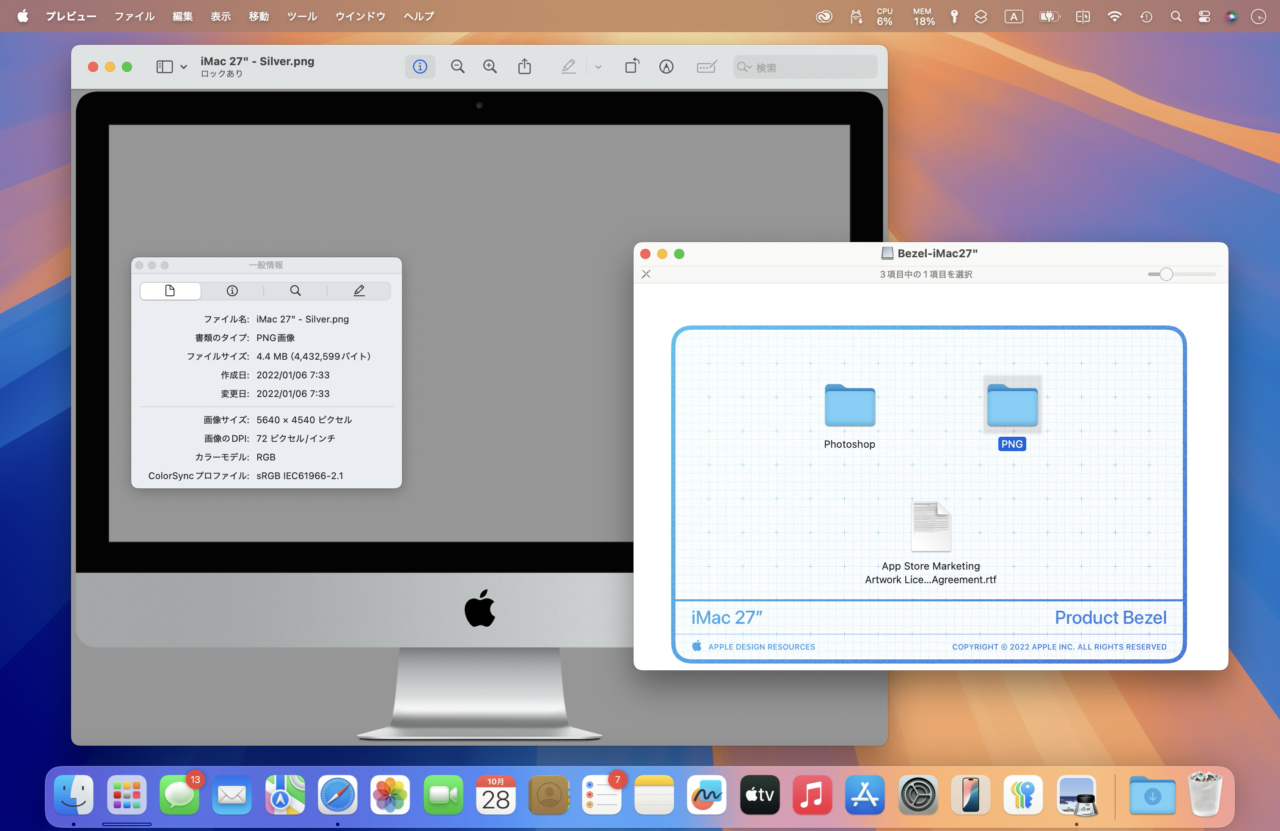
Task: Select the sRGB IEC61966-2.1 profile value
Action: point(300,476)
